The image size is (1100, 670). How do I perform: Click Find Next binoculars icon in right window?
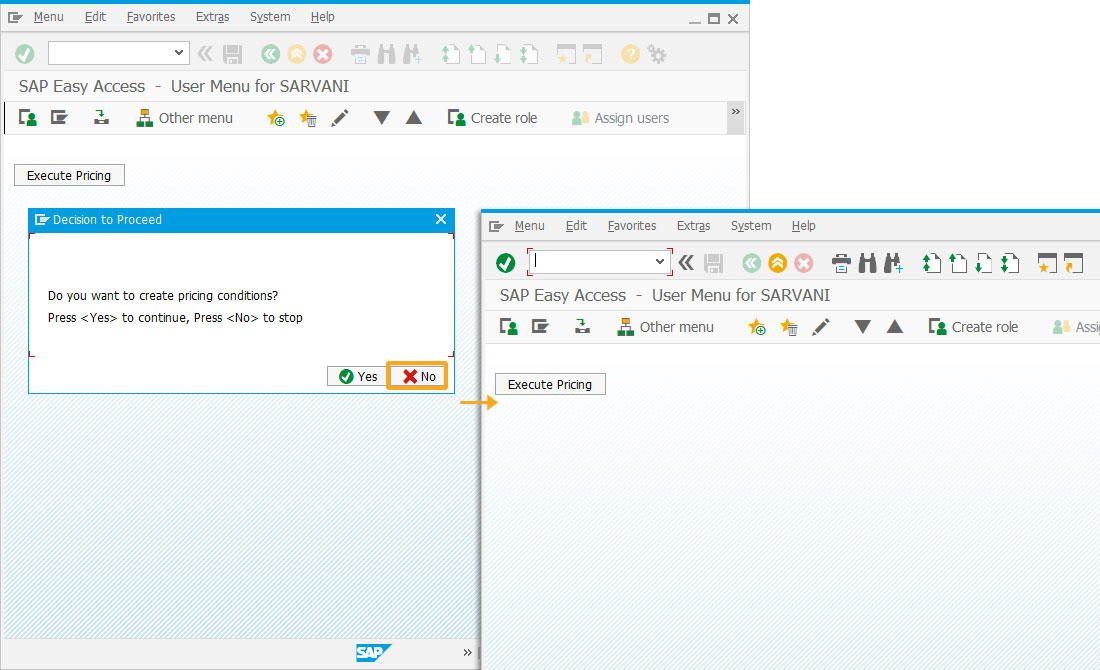coord(894,263)
